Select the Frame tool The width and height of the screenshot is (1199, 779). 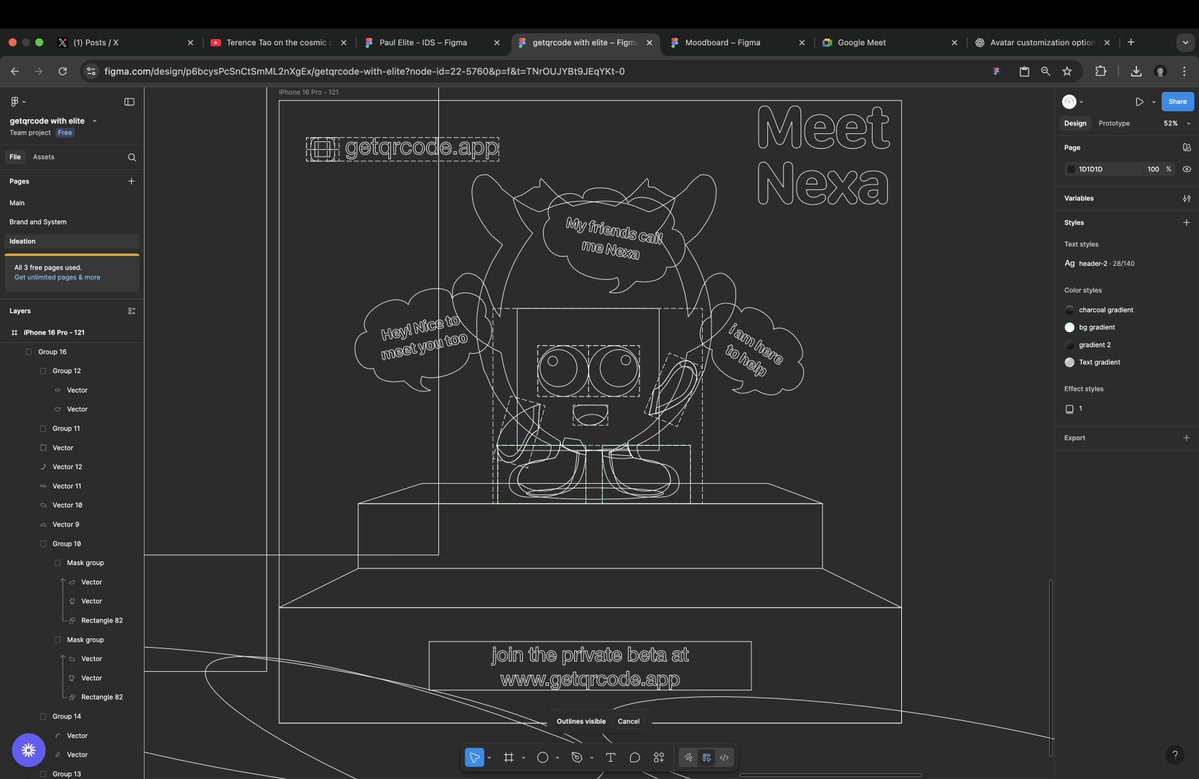click(x=509, y=758)
